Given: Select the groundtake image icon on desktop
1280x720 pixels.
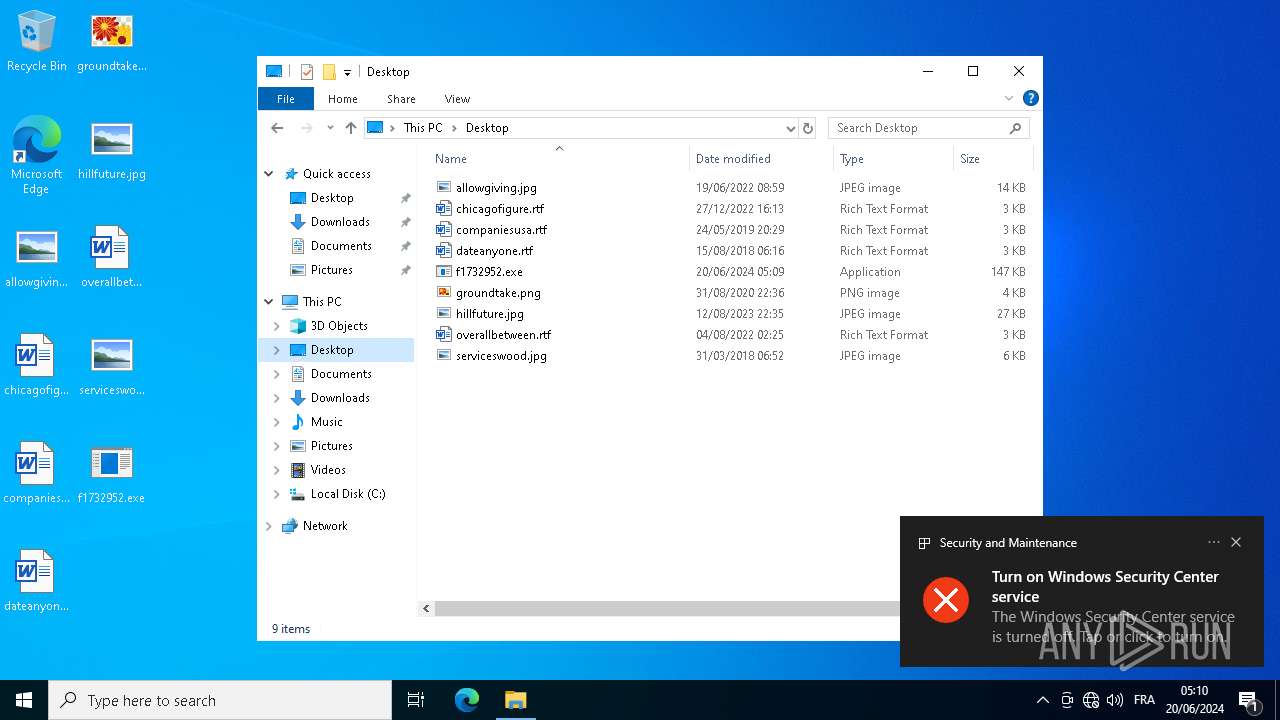Looking at the screenshot, I should tap(111, 42).
